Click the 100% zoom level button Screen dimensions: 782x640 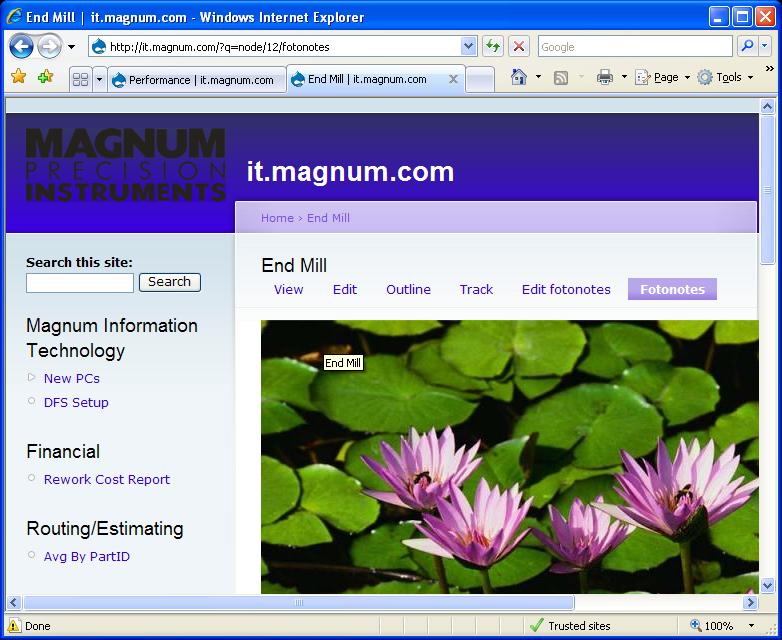pyautogui.click(x=712, y=626)
